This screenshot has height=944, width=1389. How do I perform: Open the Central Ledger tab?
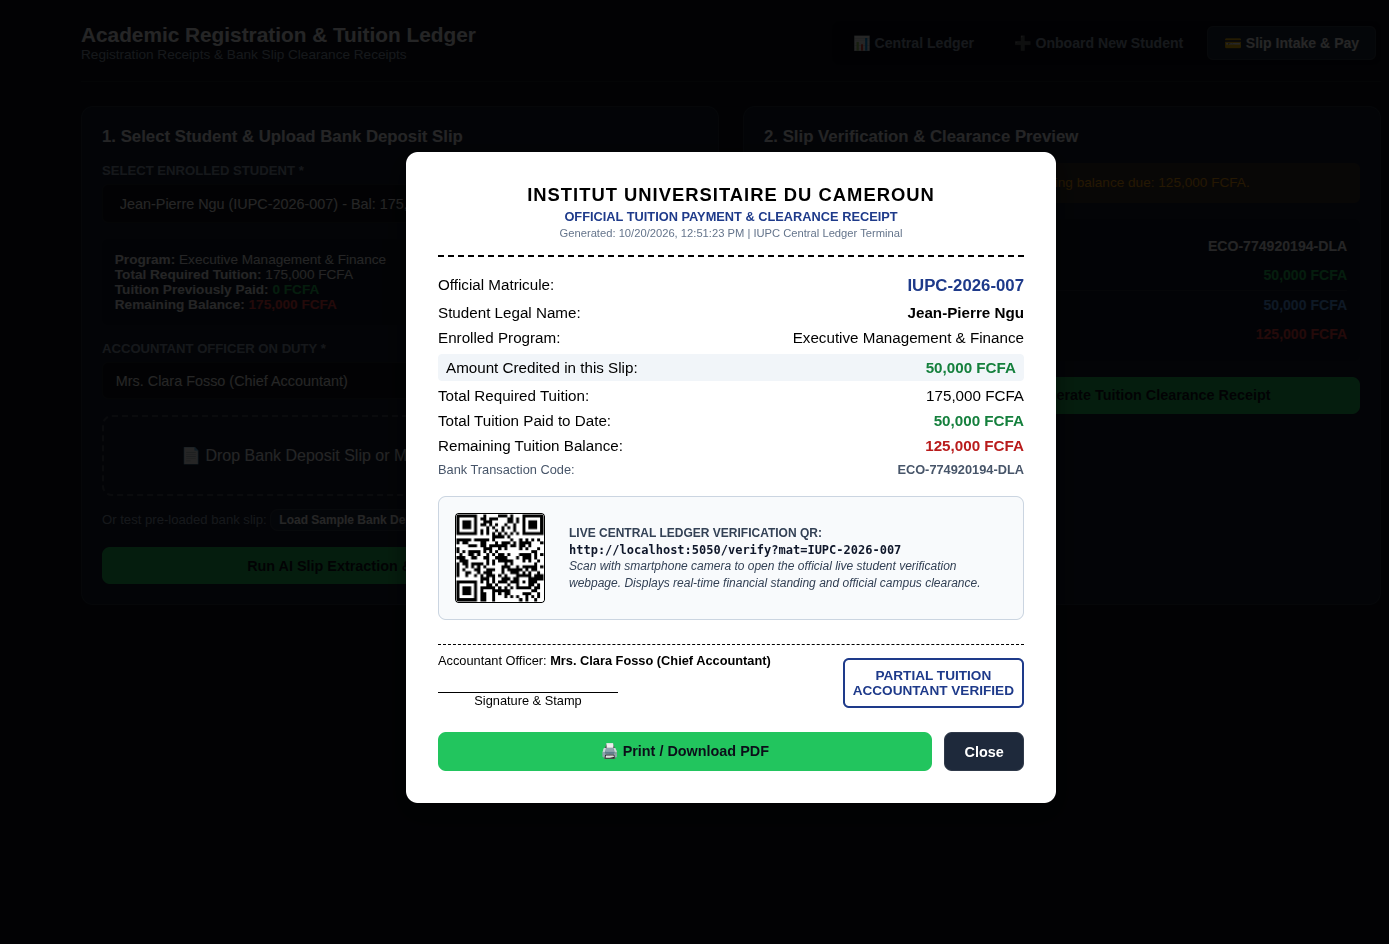point(913,43)
